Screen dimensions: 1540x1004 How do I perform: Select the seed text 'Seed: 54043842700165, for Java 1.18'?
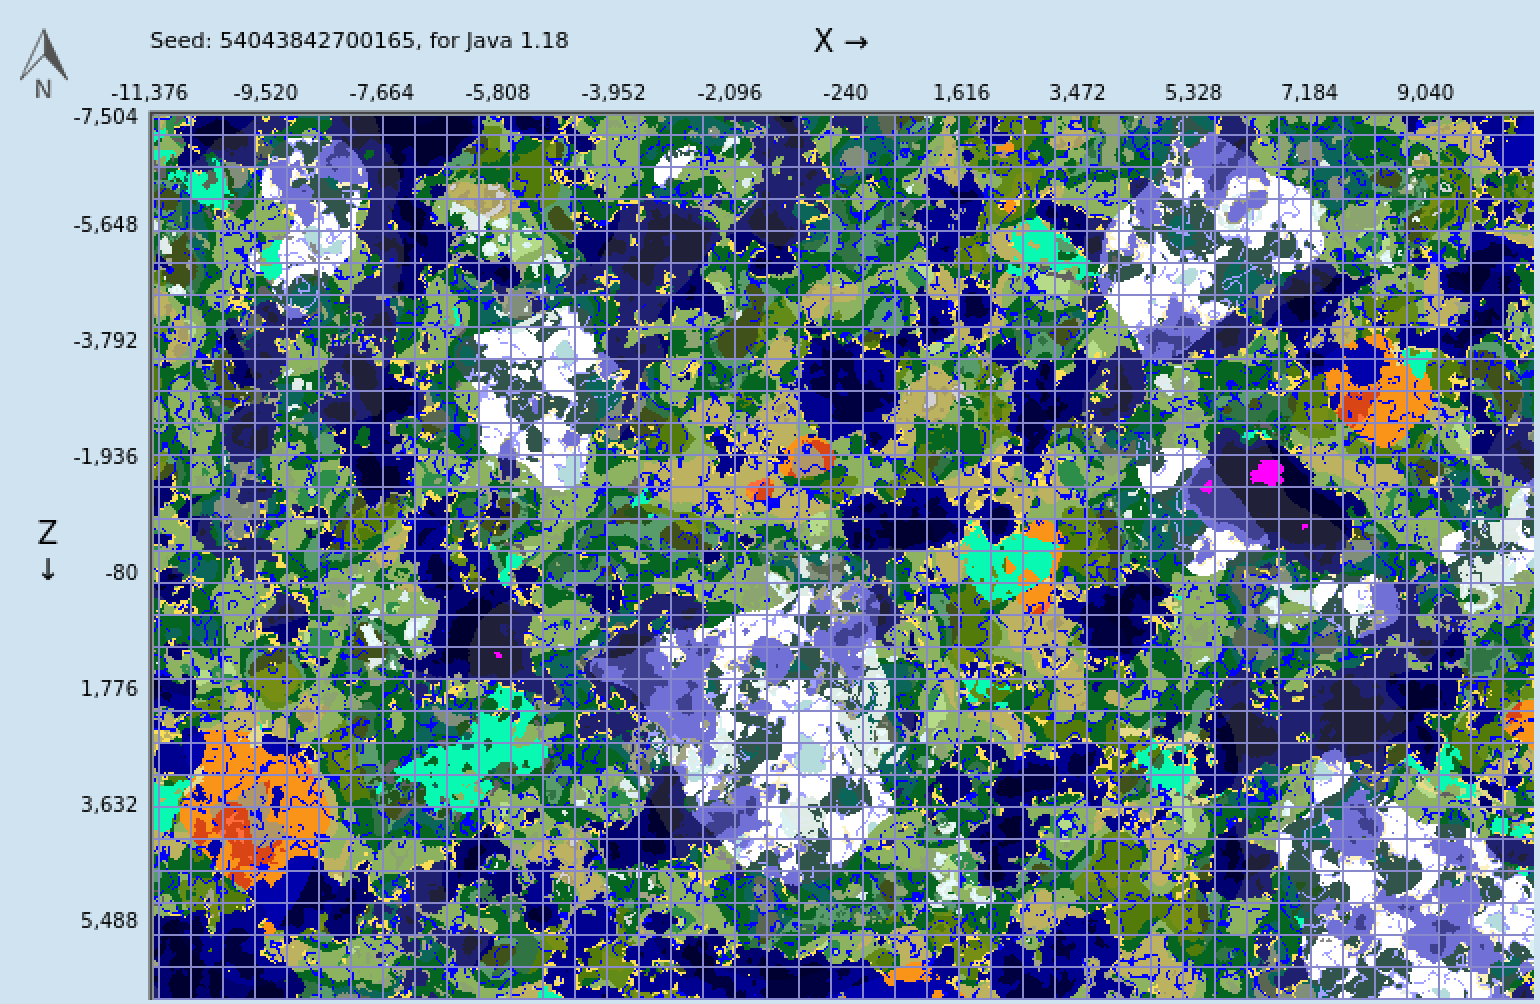(359, 41)
